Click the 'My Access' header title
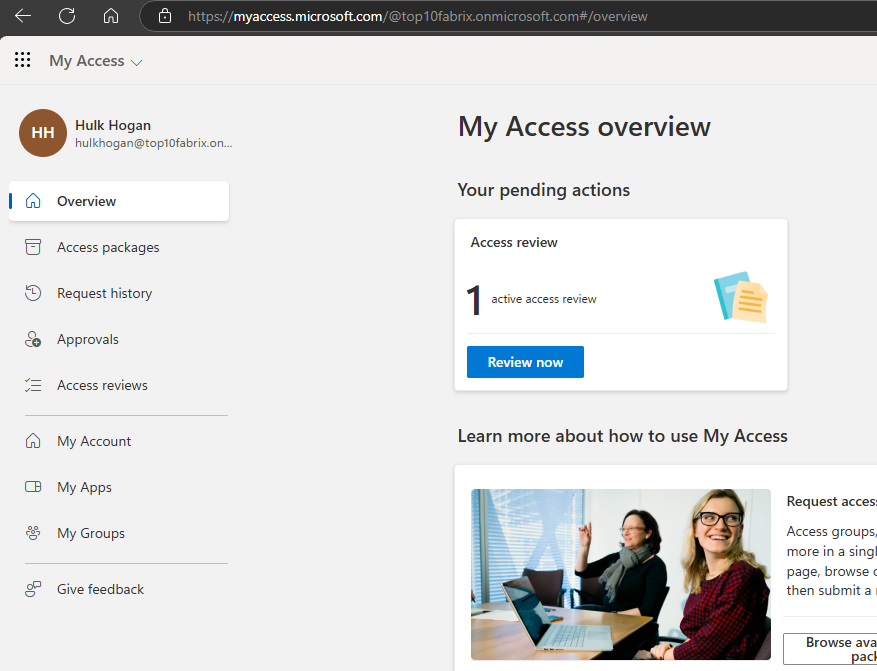The width and height of the screenshot is (877, 671). (87, 60)
